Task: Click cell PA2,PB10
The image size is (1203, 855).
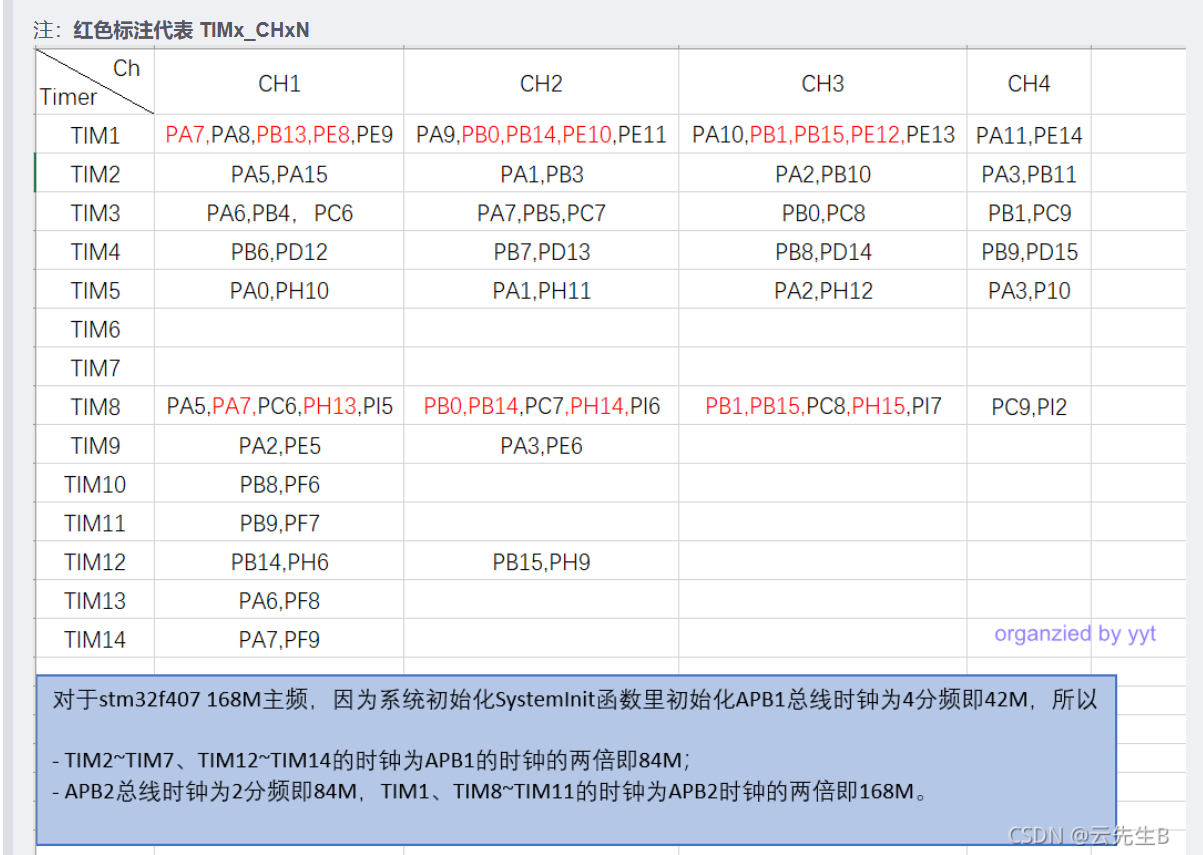Action: (x=822, y=174)
